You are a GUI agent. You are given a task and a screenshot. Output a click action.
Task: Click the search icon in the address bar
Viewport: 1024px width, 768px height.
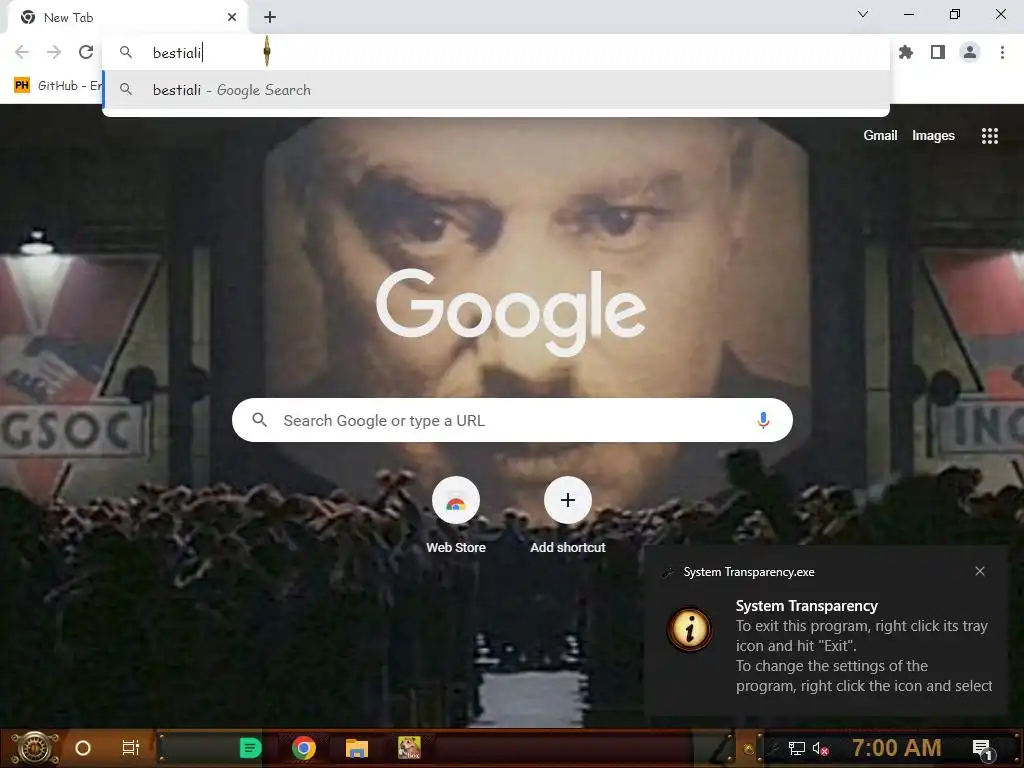(x=126, y=52)
